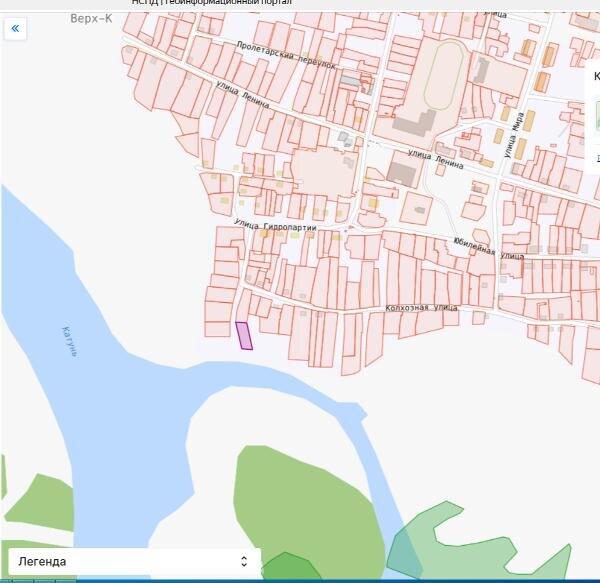Click the улица Мира label
The image size is (600, 583).
pos(514,135)
